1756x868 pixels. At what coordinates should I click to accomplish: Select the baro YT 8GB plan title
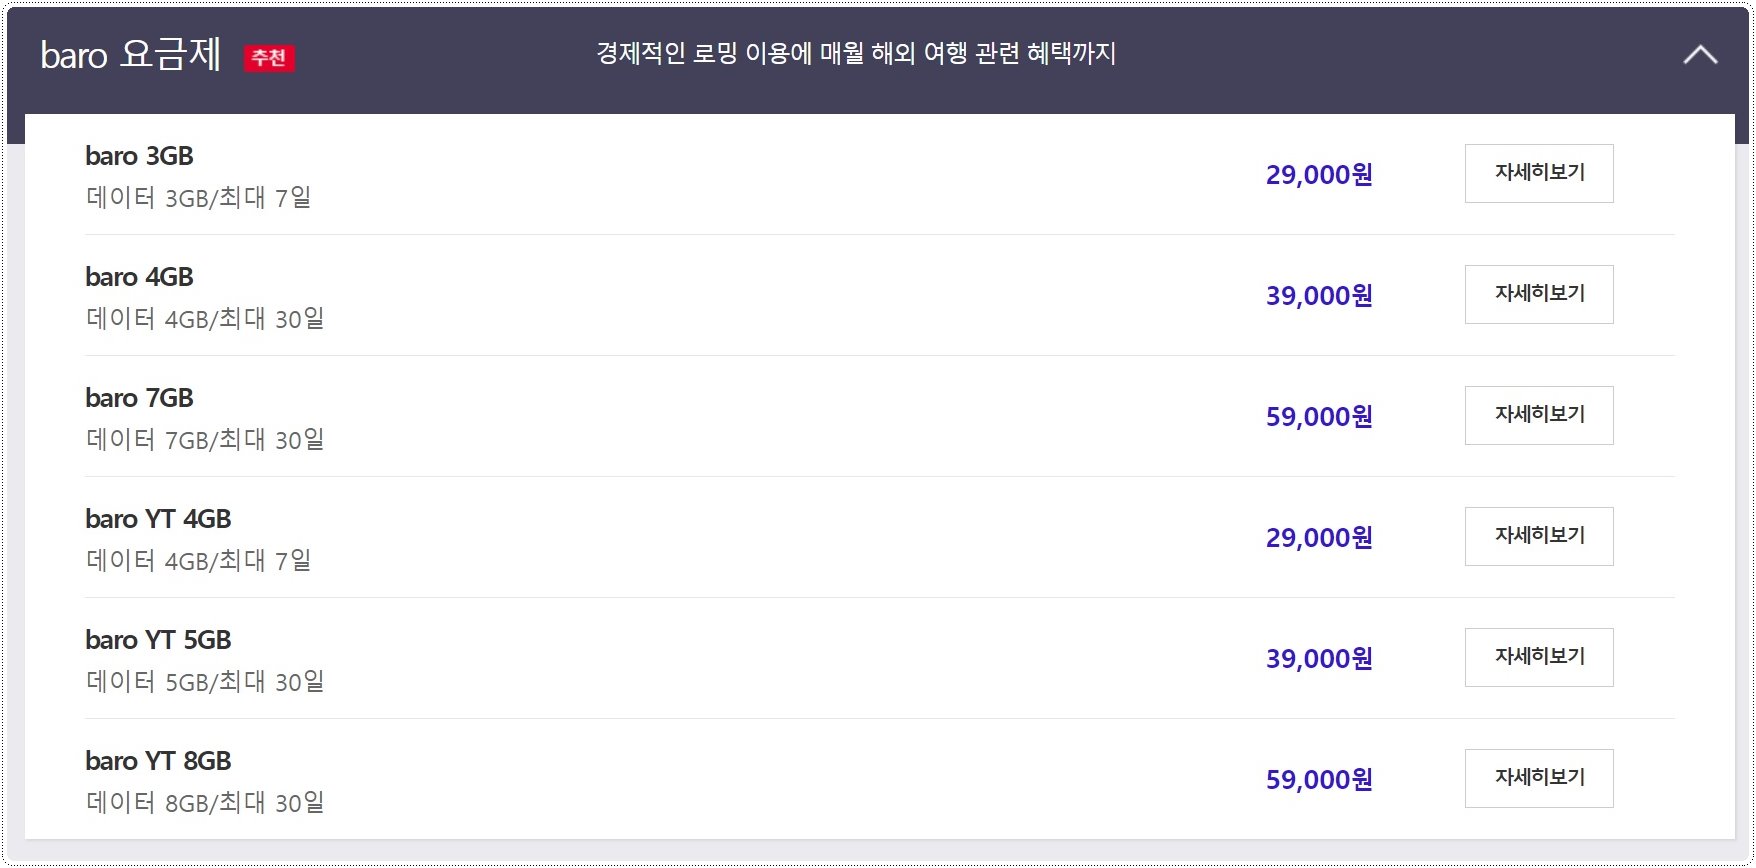(158, 761)
